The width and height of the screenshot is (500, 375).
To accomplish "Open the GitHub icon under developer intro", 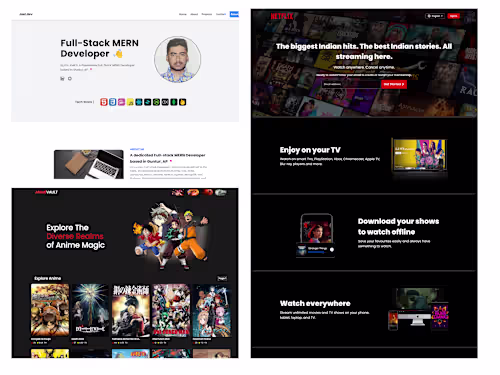I will tap(70, 79).
